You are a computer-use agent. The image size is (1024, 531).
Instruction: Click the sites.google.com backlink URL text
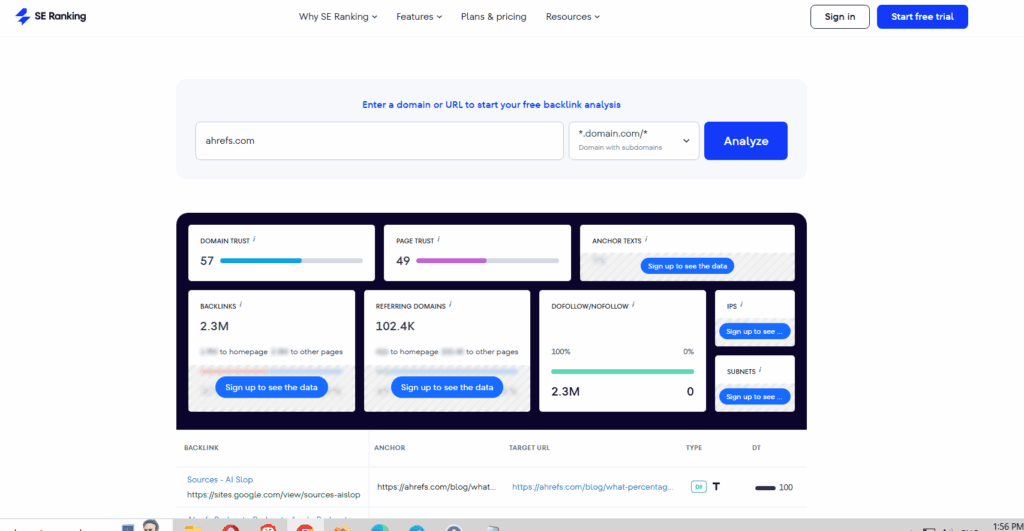point(274,494)
